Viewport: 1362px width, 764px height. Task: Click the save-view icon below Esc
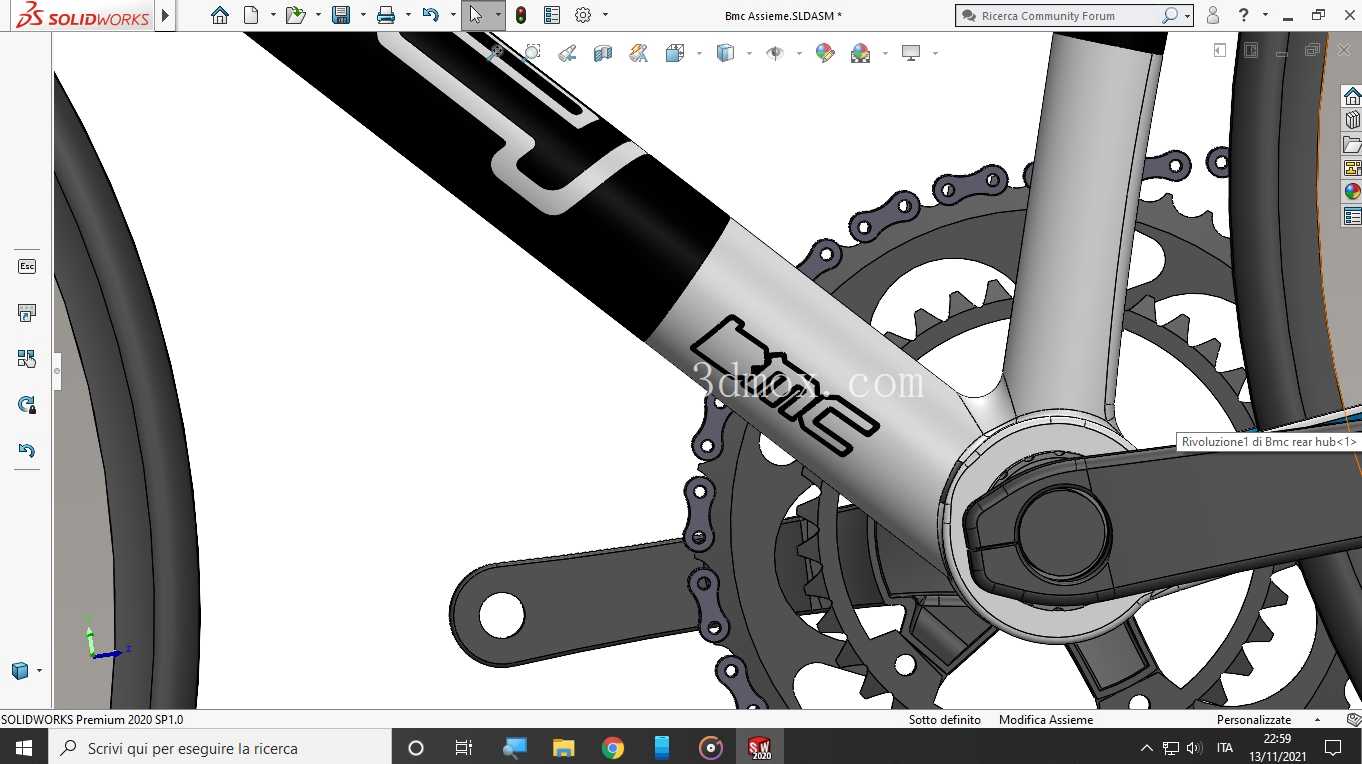27,313
